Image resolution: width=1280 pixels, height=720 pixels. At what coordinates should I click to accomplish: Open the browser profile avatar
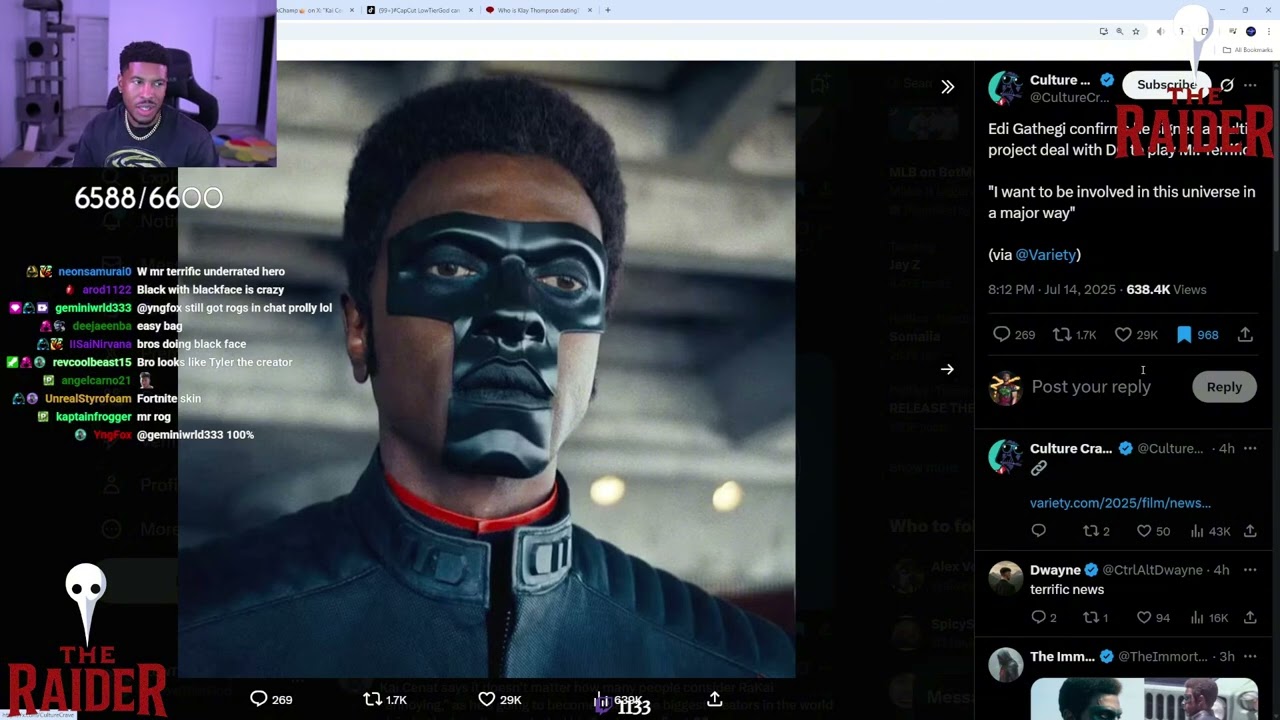click(x=1250, y=31)
